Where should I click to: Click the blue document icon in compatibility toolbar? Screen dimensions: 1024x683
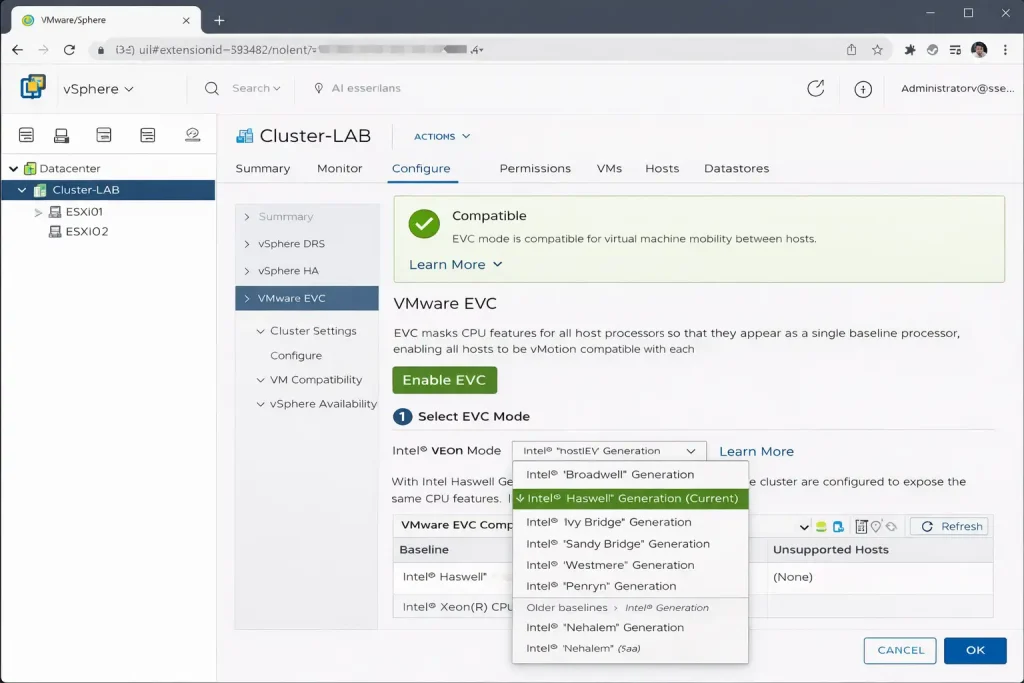point(839,526)
